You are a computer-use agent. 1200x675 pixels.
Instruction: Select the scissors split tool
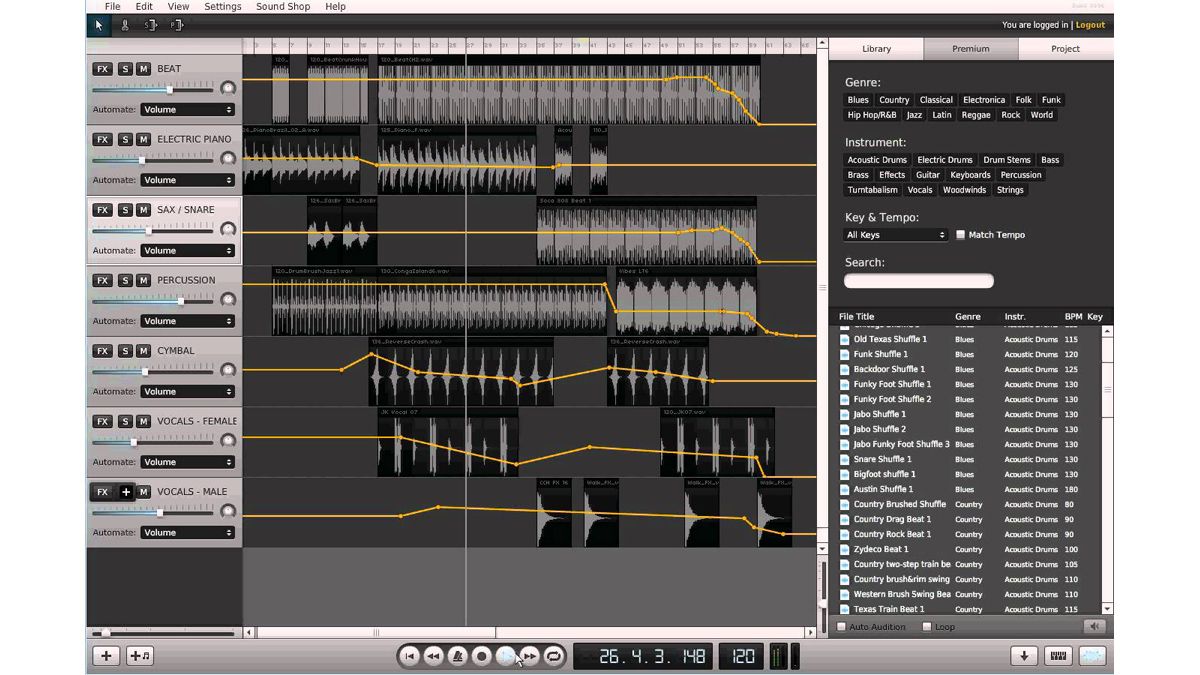click(x=125, y=25)
